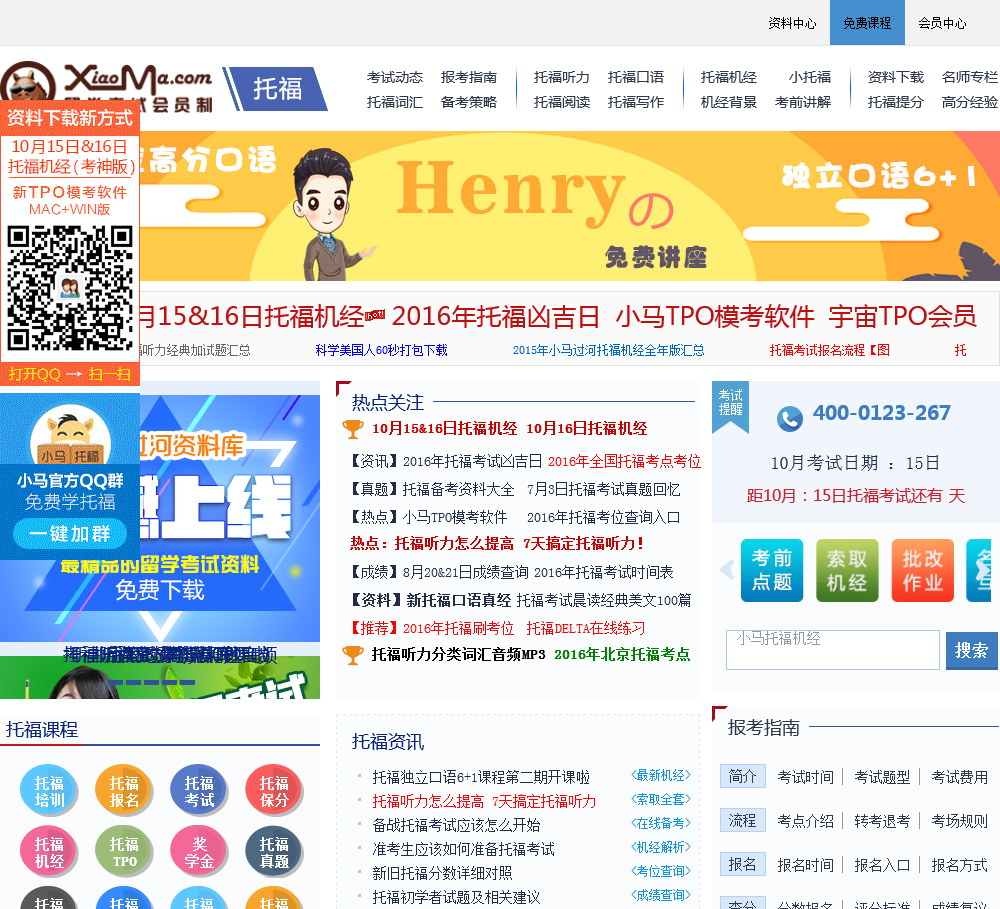Viewport: 1000px width, 909px height.
Task: Open the 奖学金 pink round icon
Action: click(199, 852)
